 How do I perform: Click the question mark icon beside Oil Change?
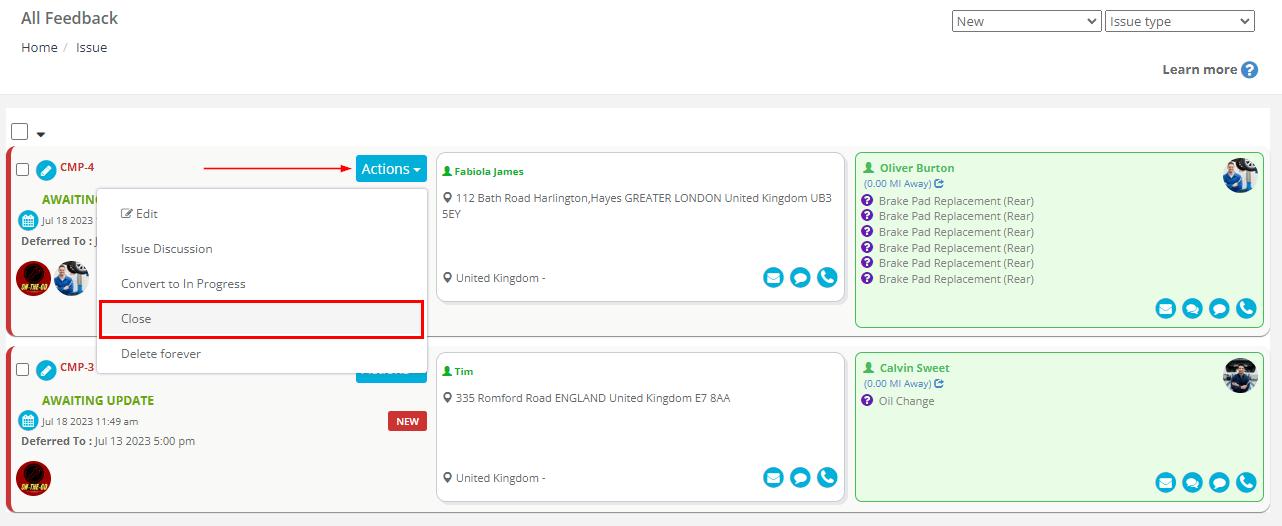click(868, 401)
